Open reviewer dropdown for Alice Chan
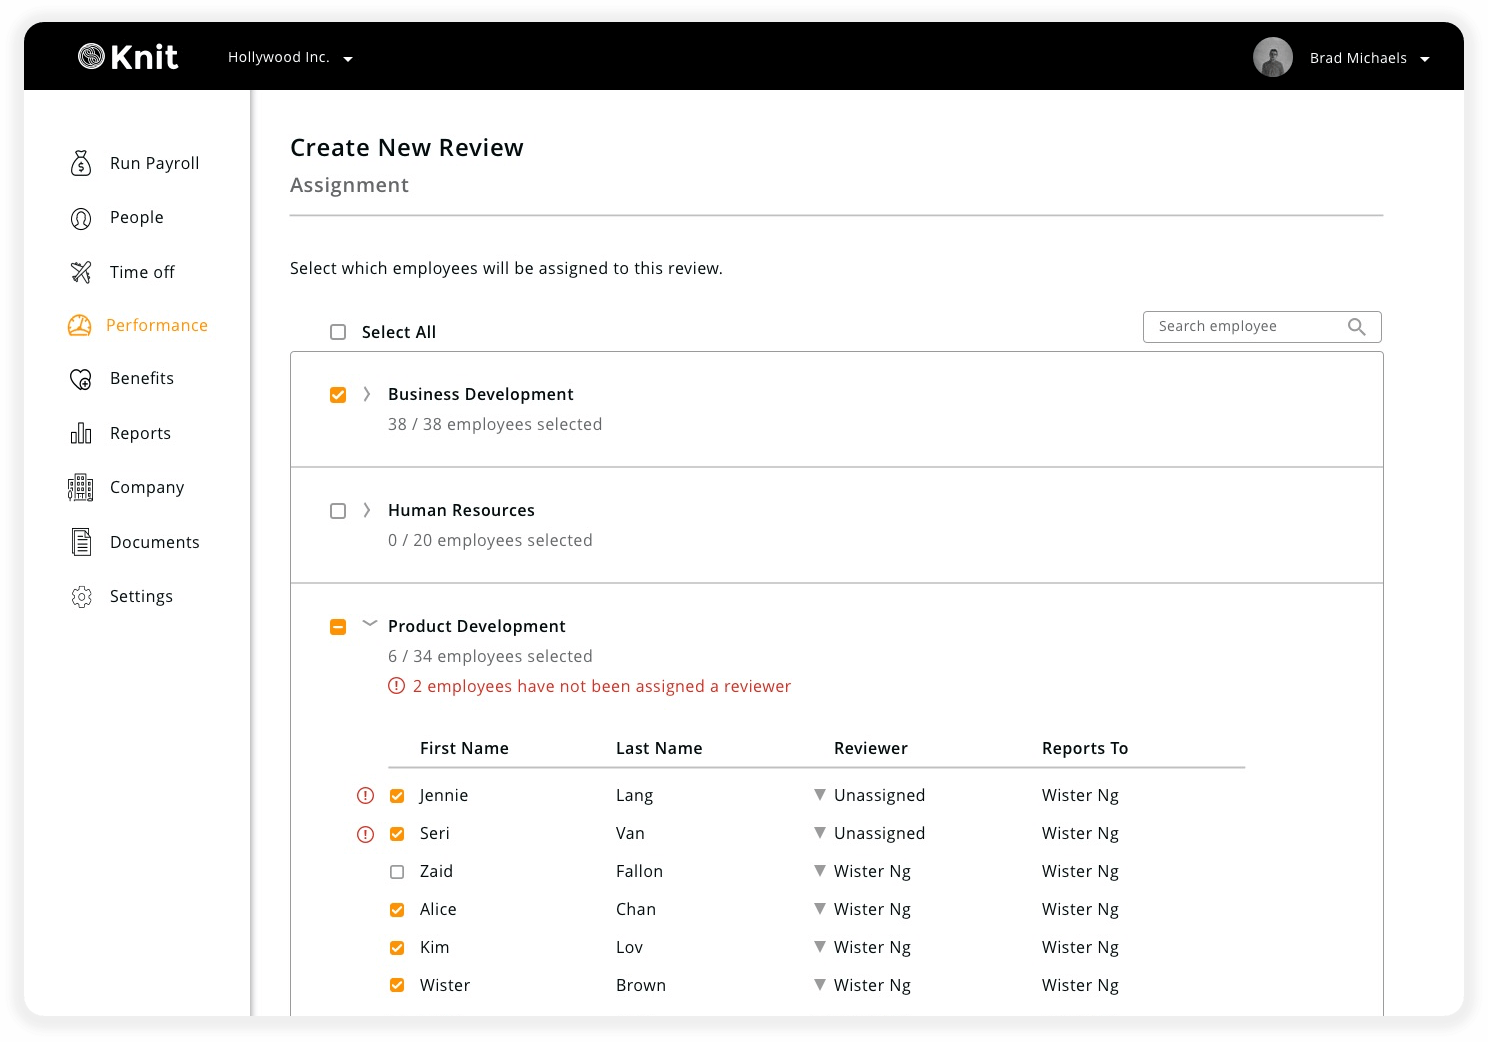The height and width of the screenshot is (1042, 1488). [x=820, y=909]
